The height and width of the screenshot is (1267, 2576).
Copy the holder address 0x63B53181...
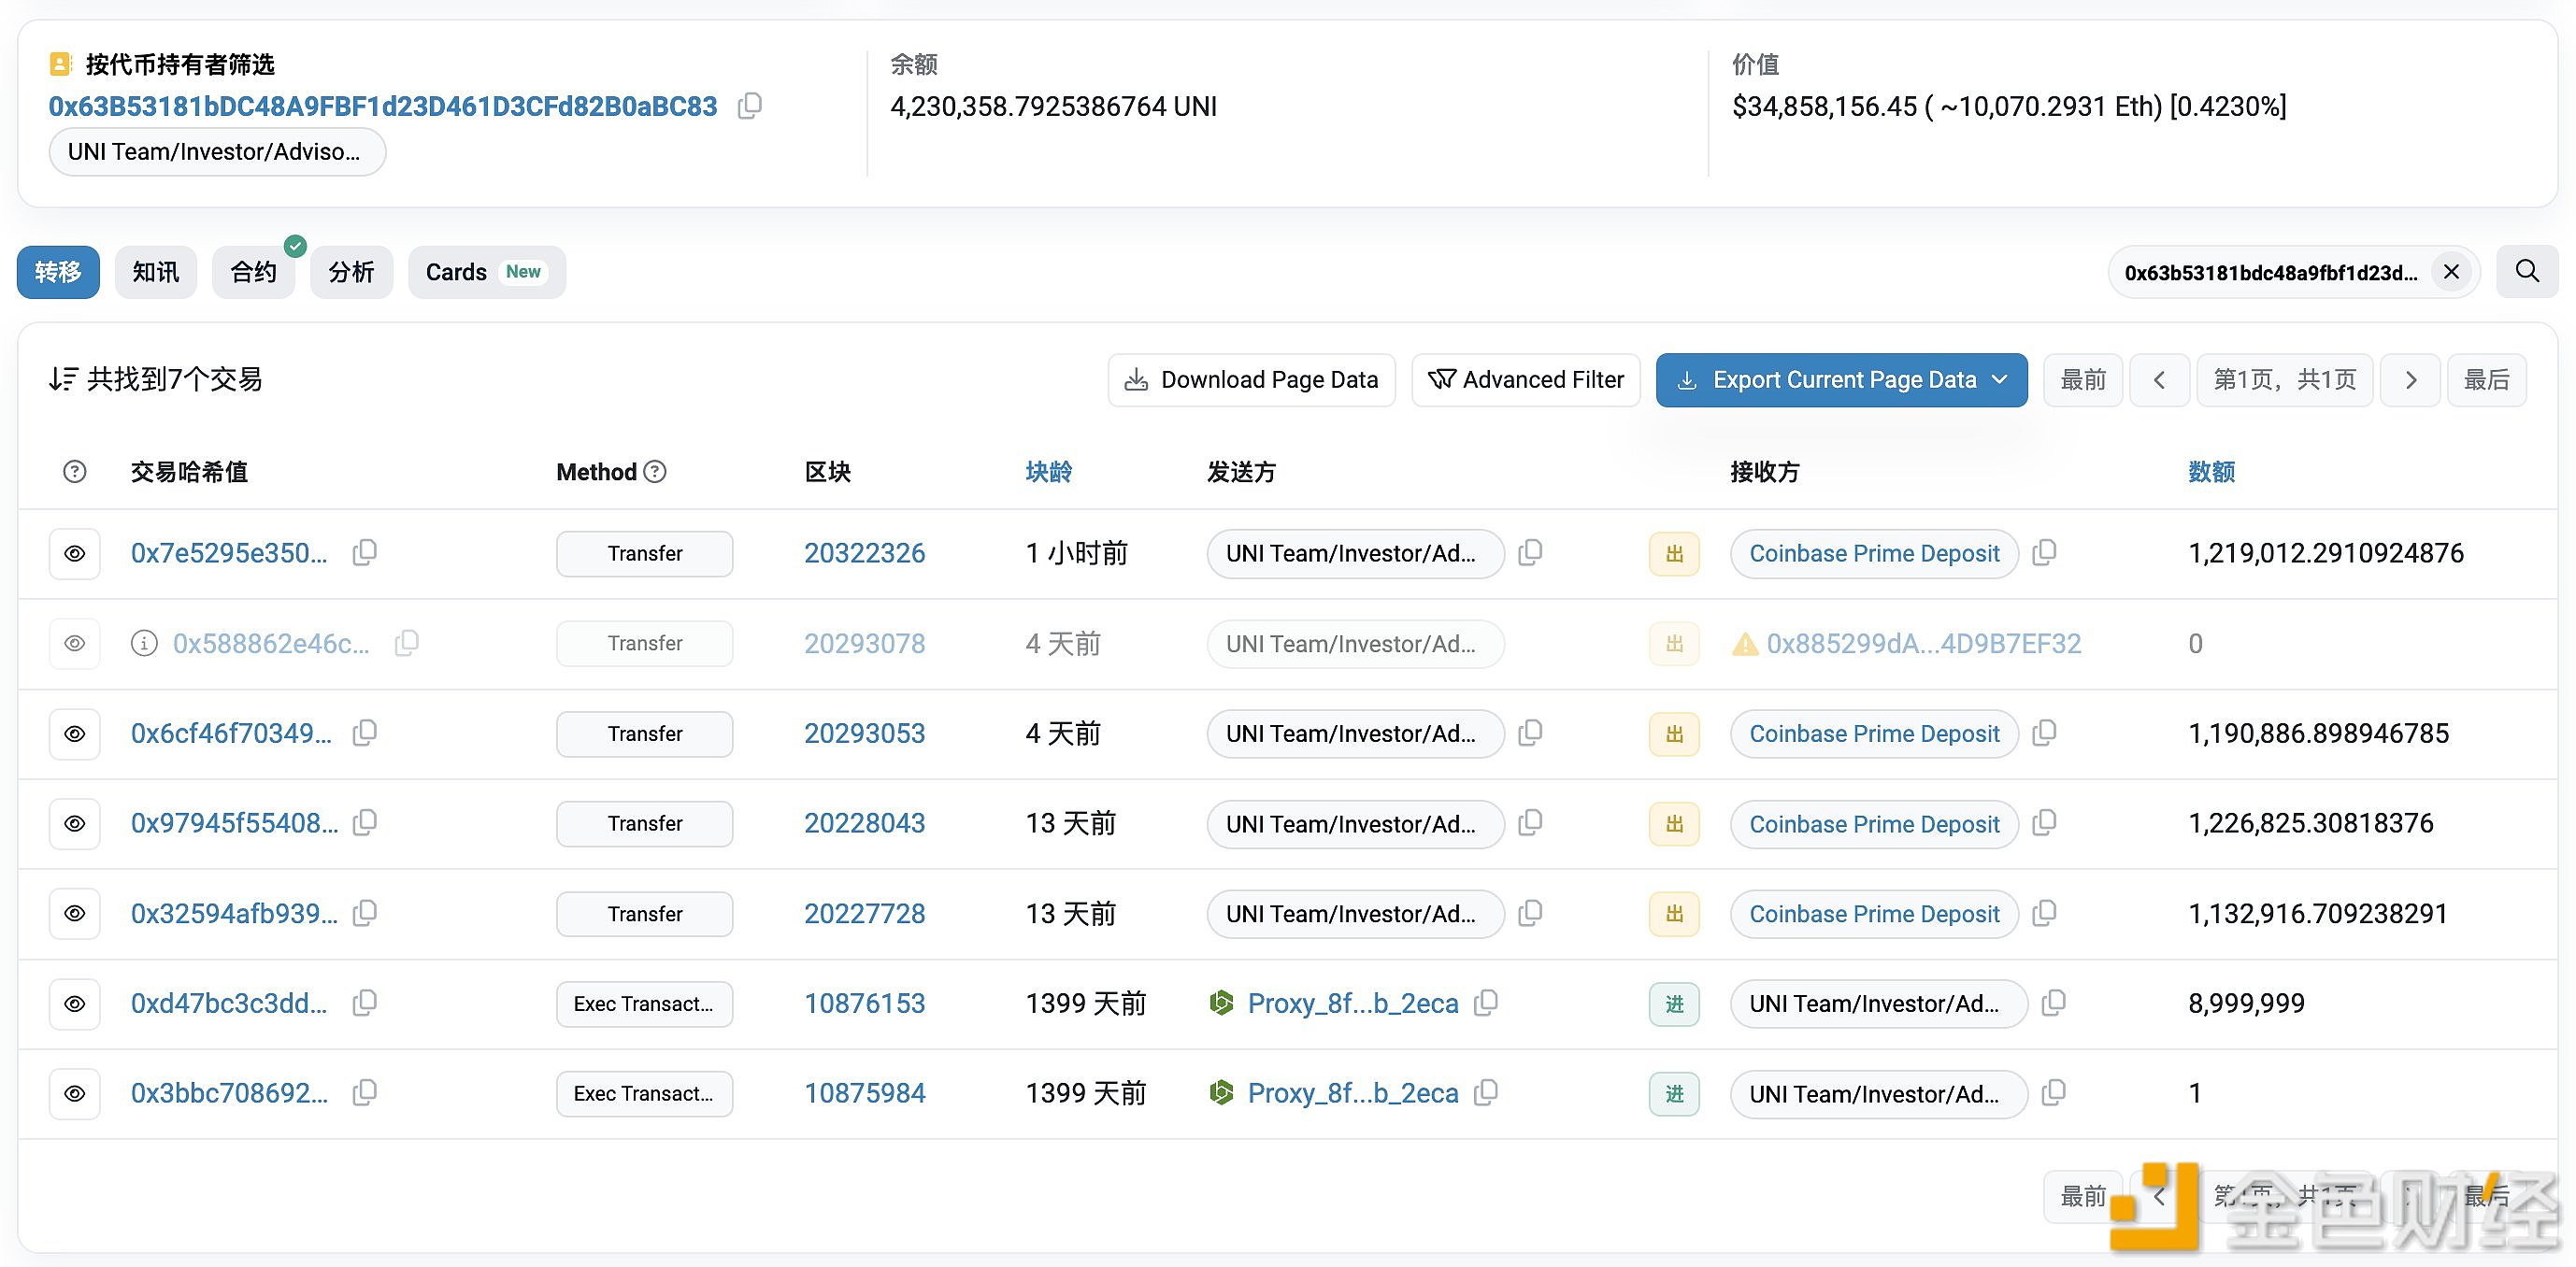pos(750,105)
